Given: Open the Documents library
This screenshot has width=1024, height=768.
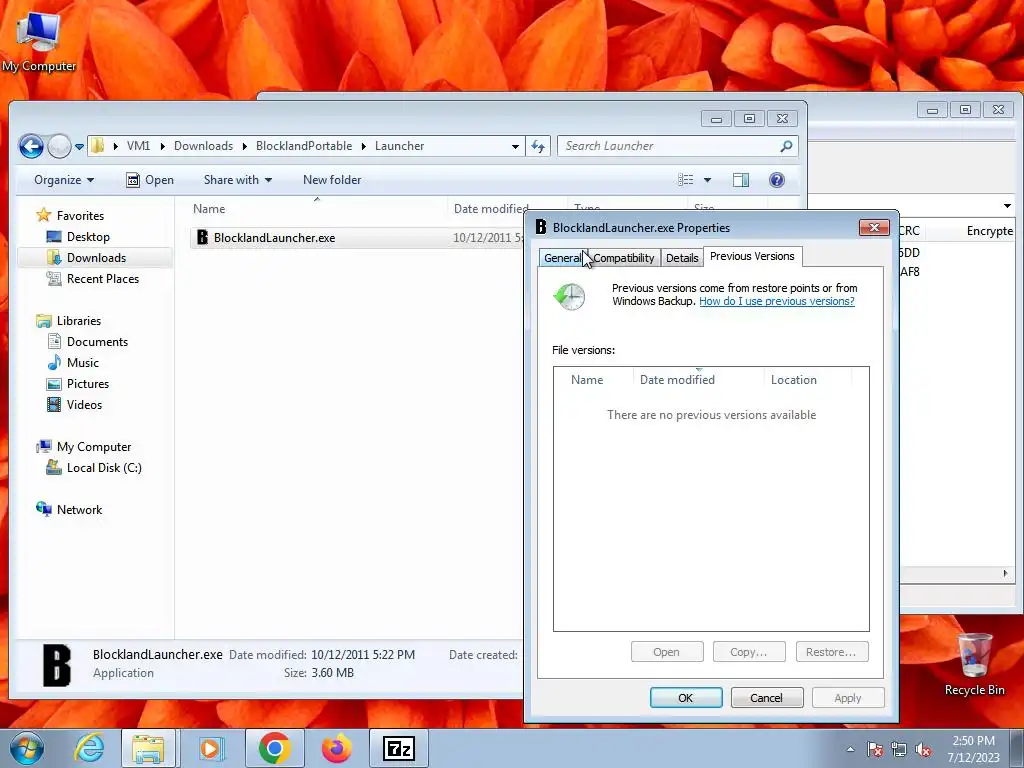Looking at the screenshot, I should [x=97, y=342].
